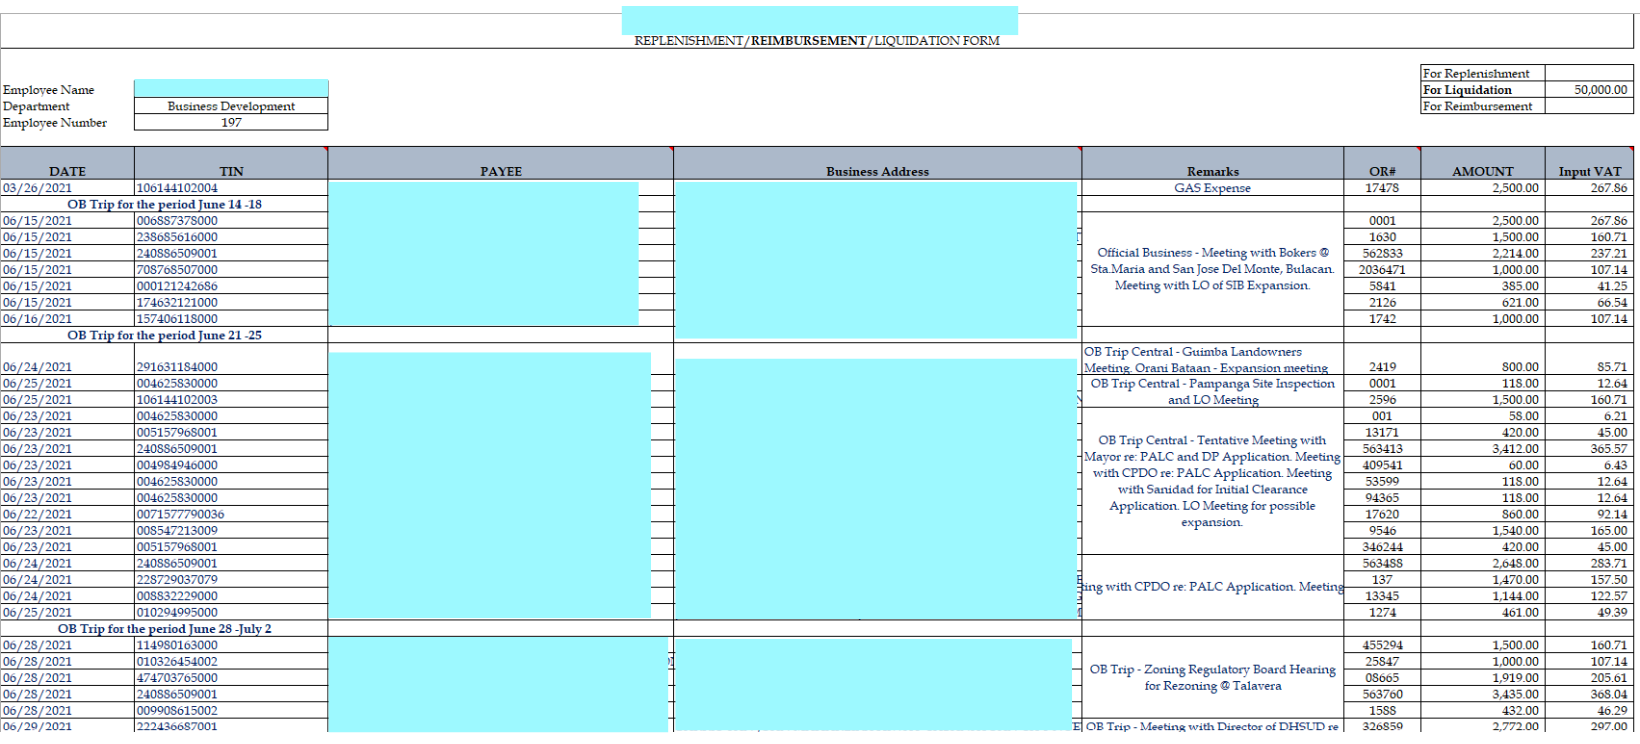The image size is (1640, 744).
Task: Click the 'Employee Number' label
Action: 55,123
